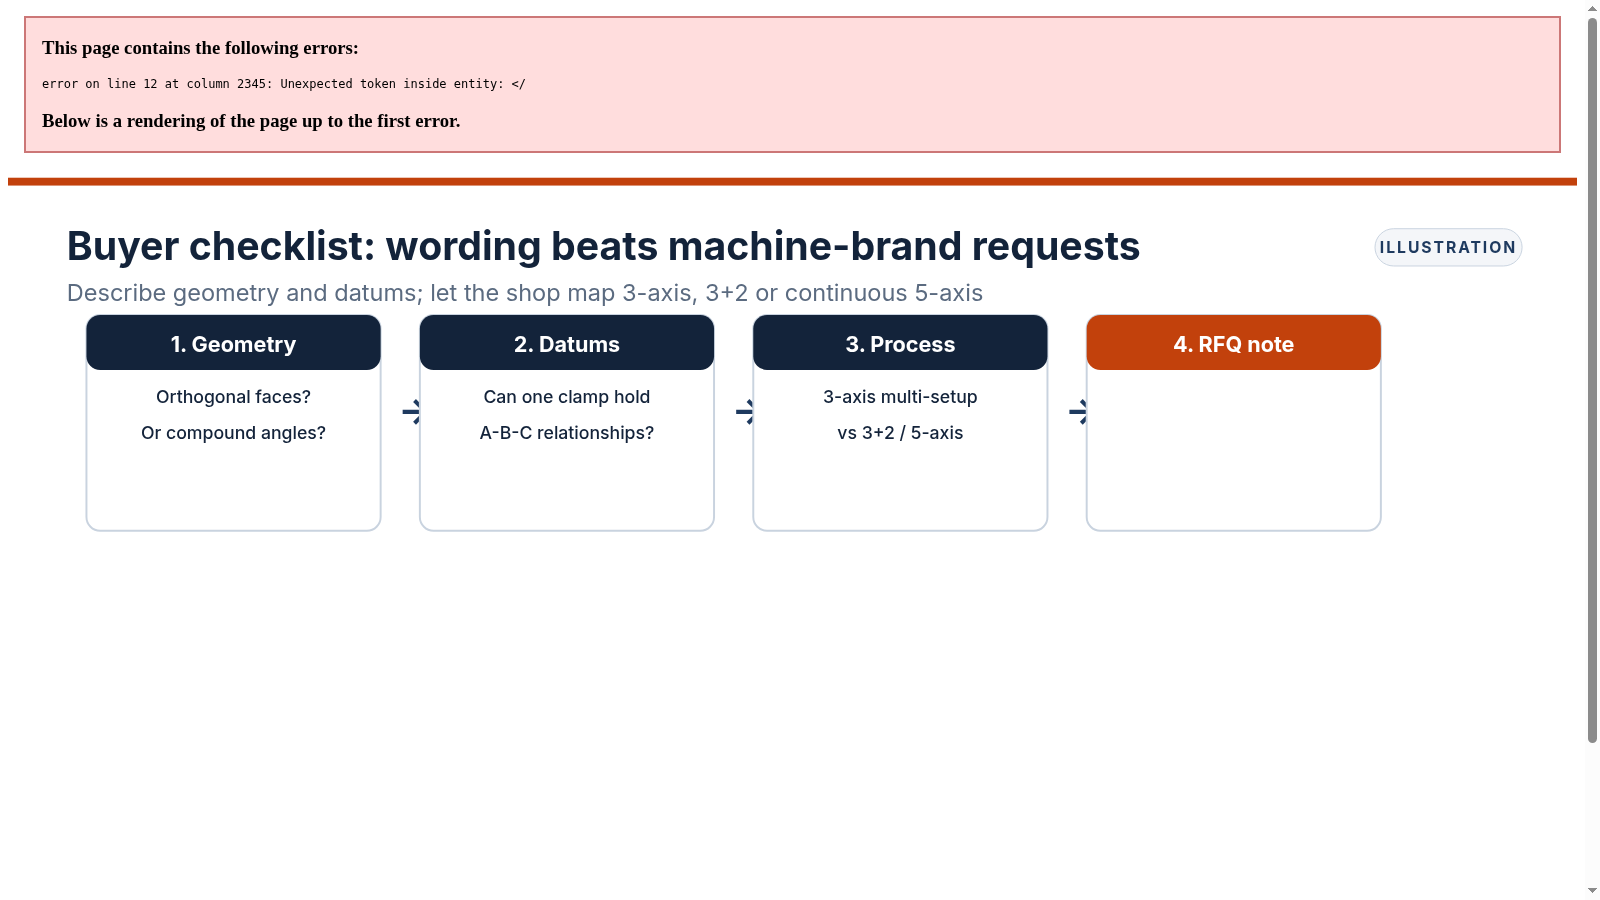
Task: Click the vertical scrollbar thumb
Action: (1592, 380)
